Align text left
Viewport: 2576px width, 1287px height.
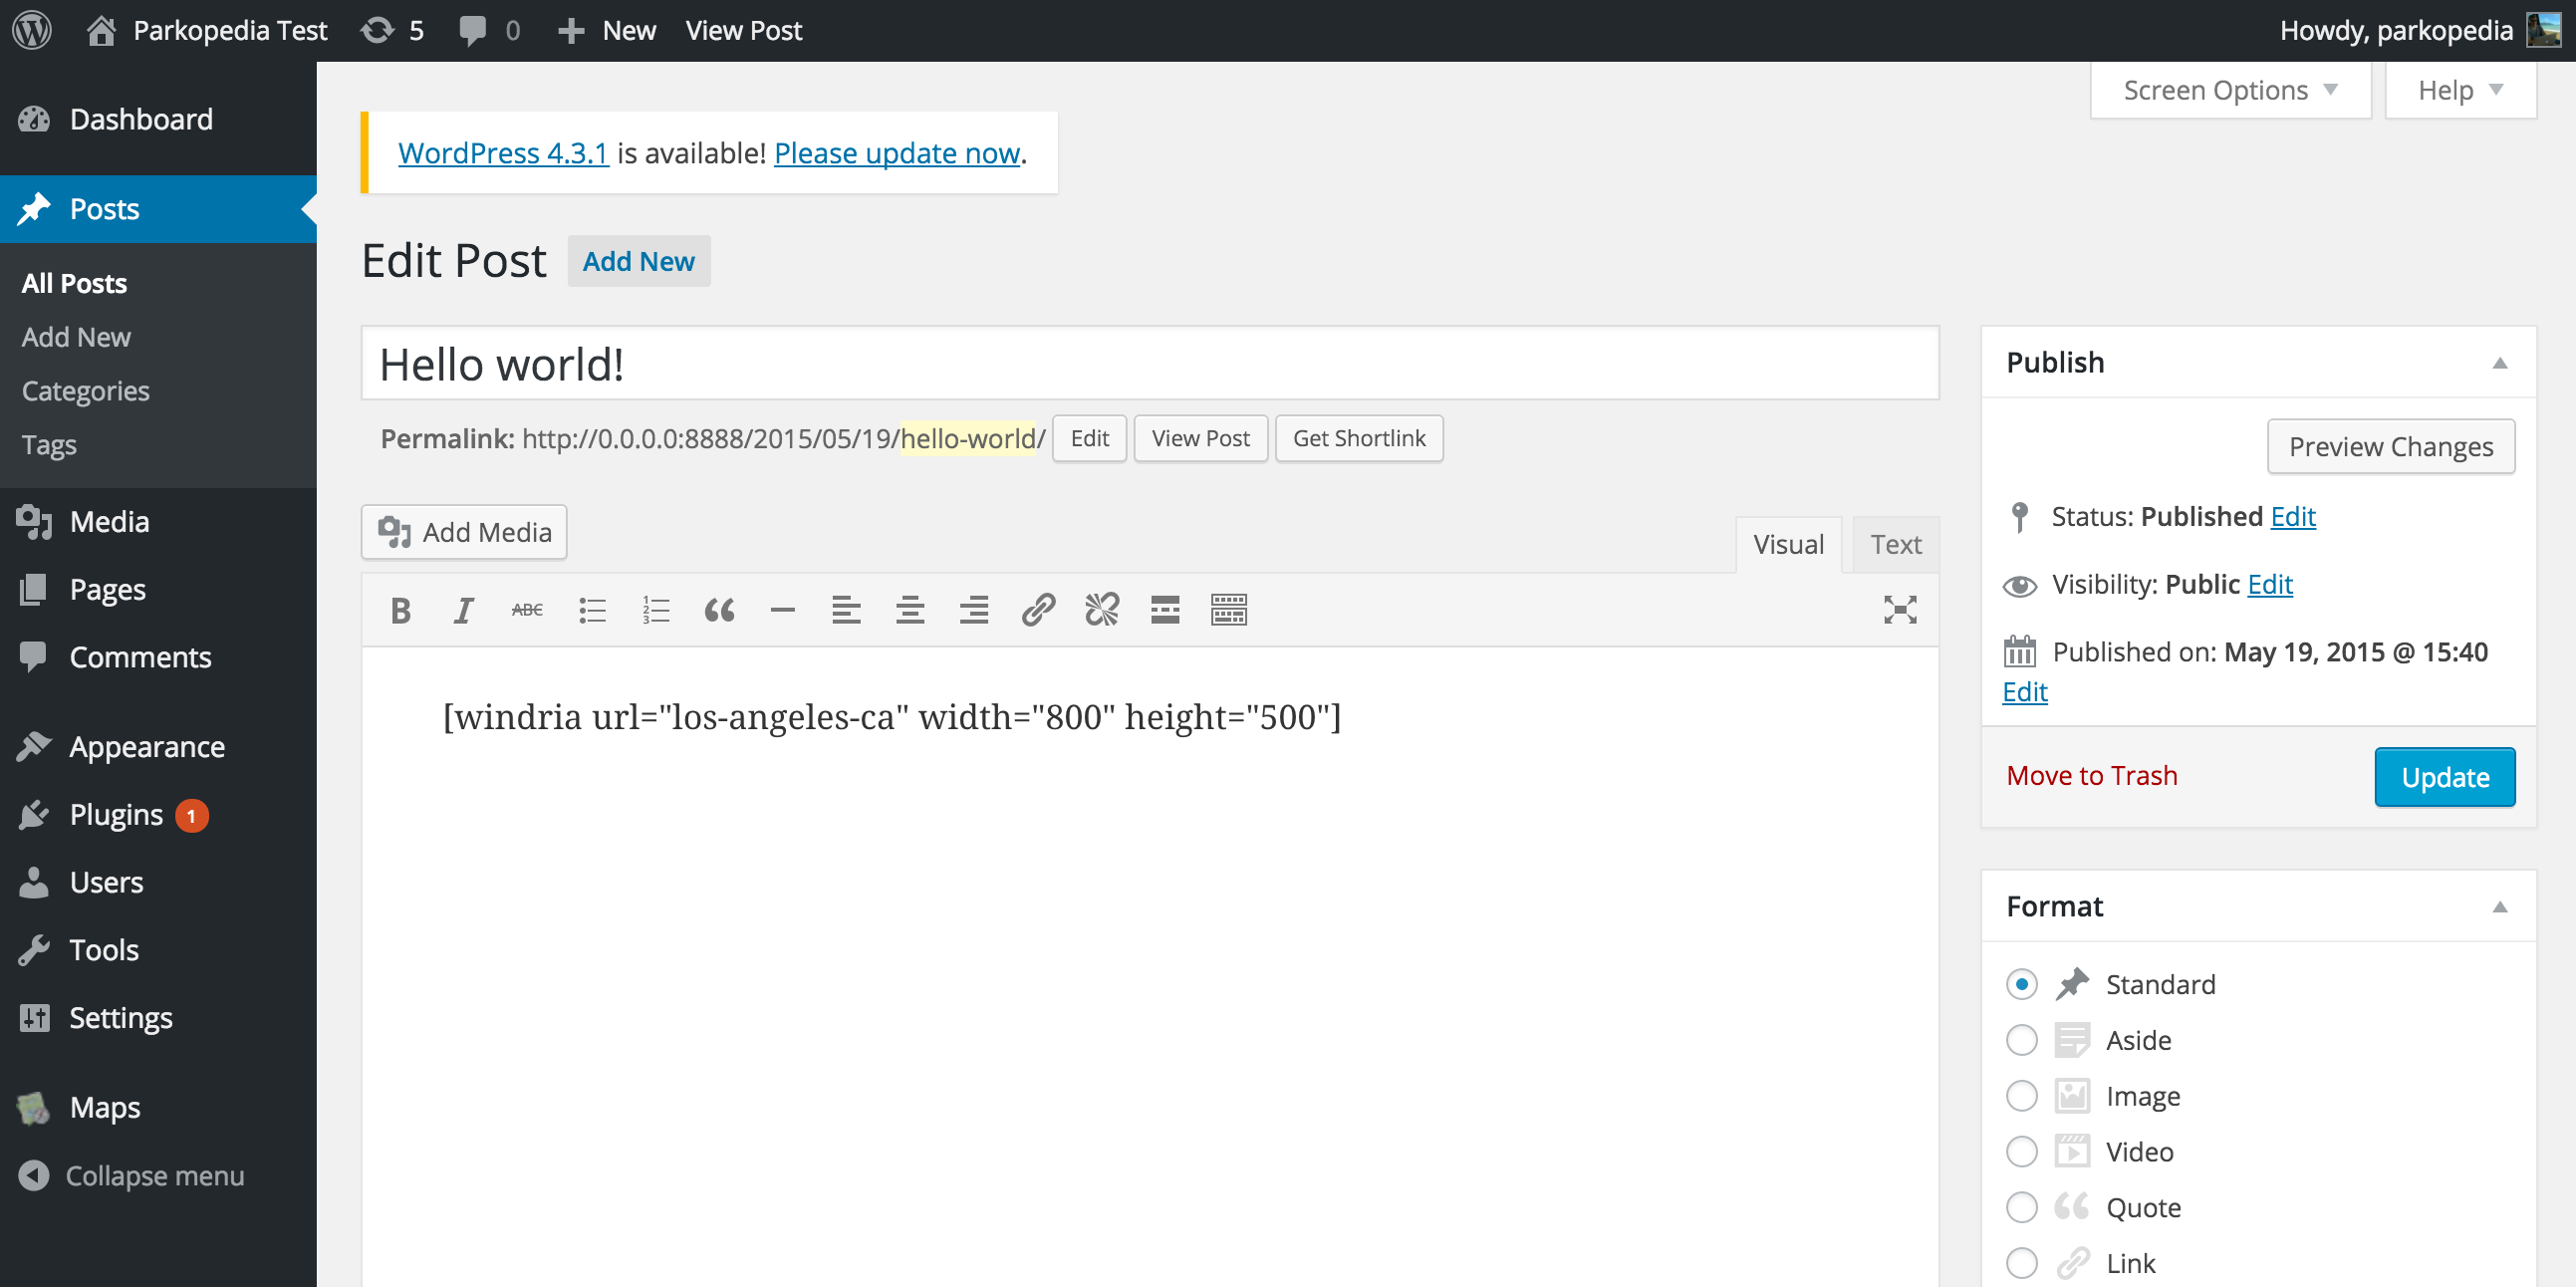coord(846,610)
